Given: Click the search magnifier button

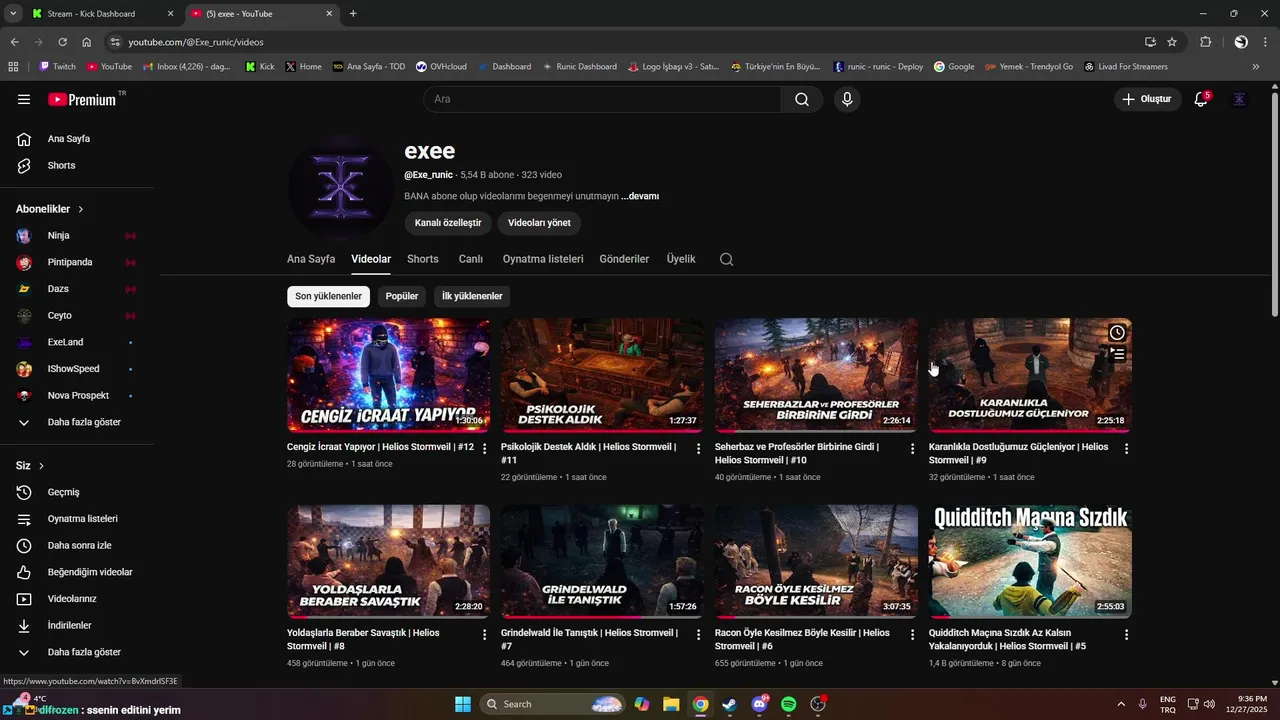Looking at the screenshot, I should [802, 99].
